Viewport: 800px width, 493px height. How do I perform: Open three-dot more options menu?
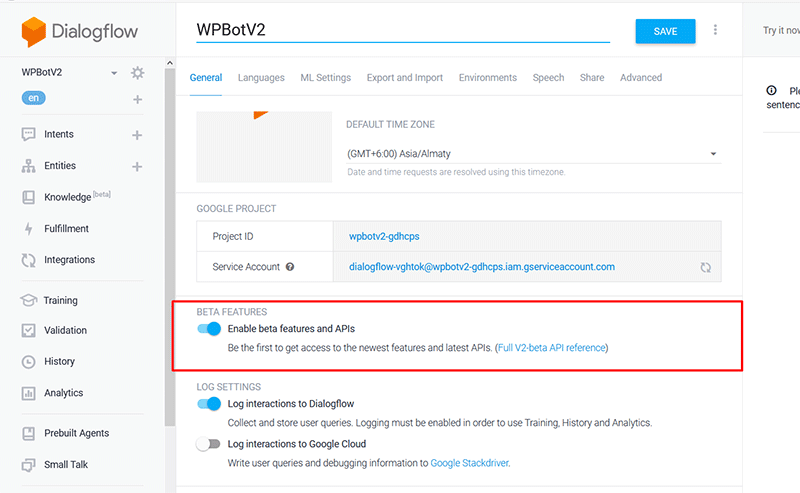715,31
